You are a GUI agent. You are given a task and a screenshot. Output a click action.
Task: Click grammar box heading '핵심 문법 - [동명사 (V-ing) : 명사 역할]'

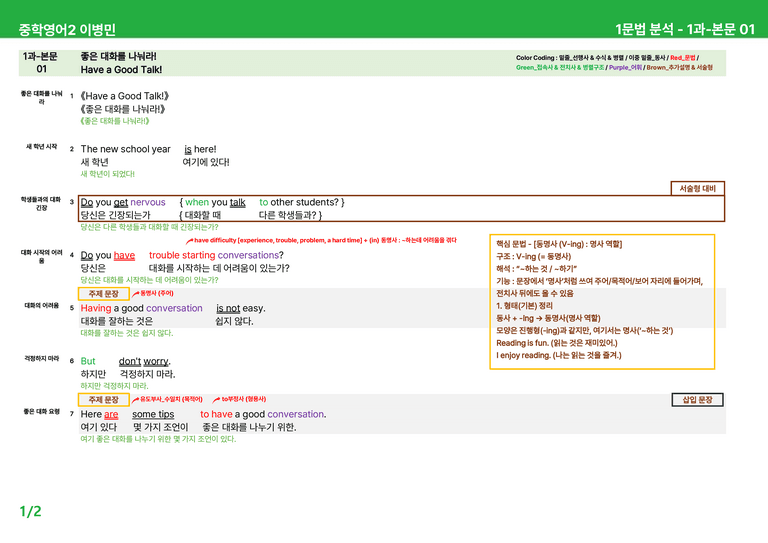pyautogui.click(x=559, y=244)
